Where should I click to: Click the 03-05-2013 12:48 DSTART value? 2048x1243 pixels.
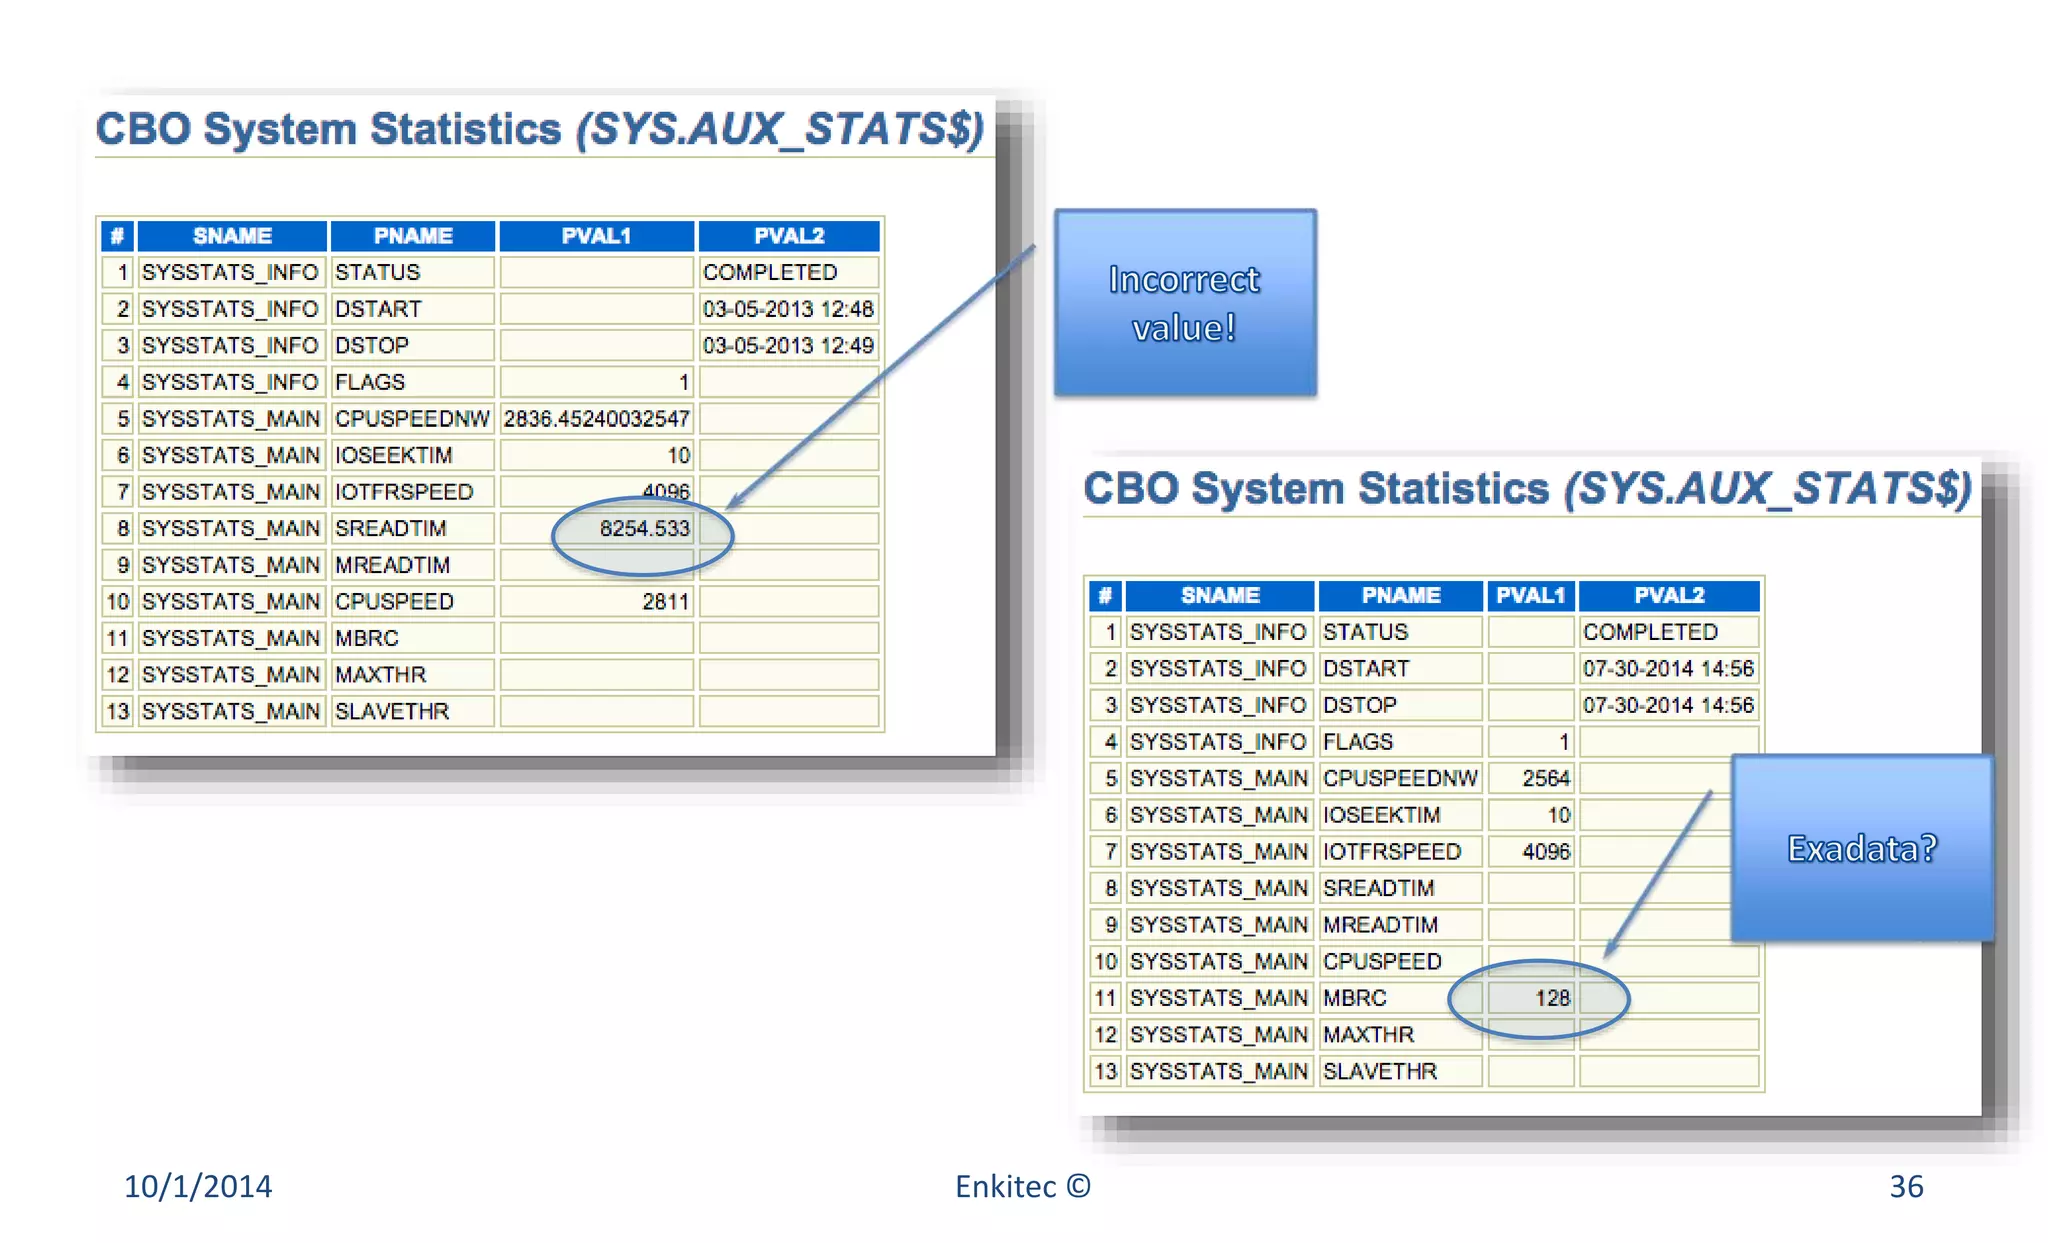coord(788,309)
